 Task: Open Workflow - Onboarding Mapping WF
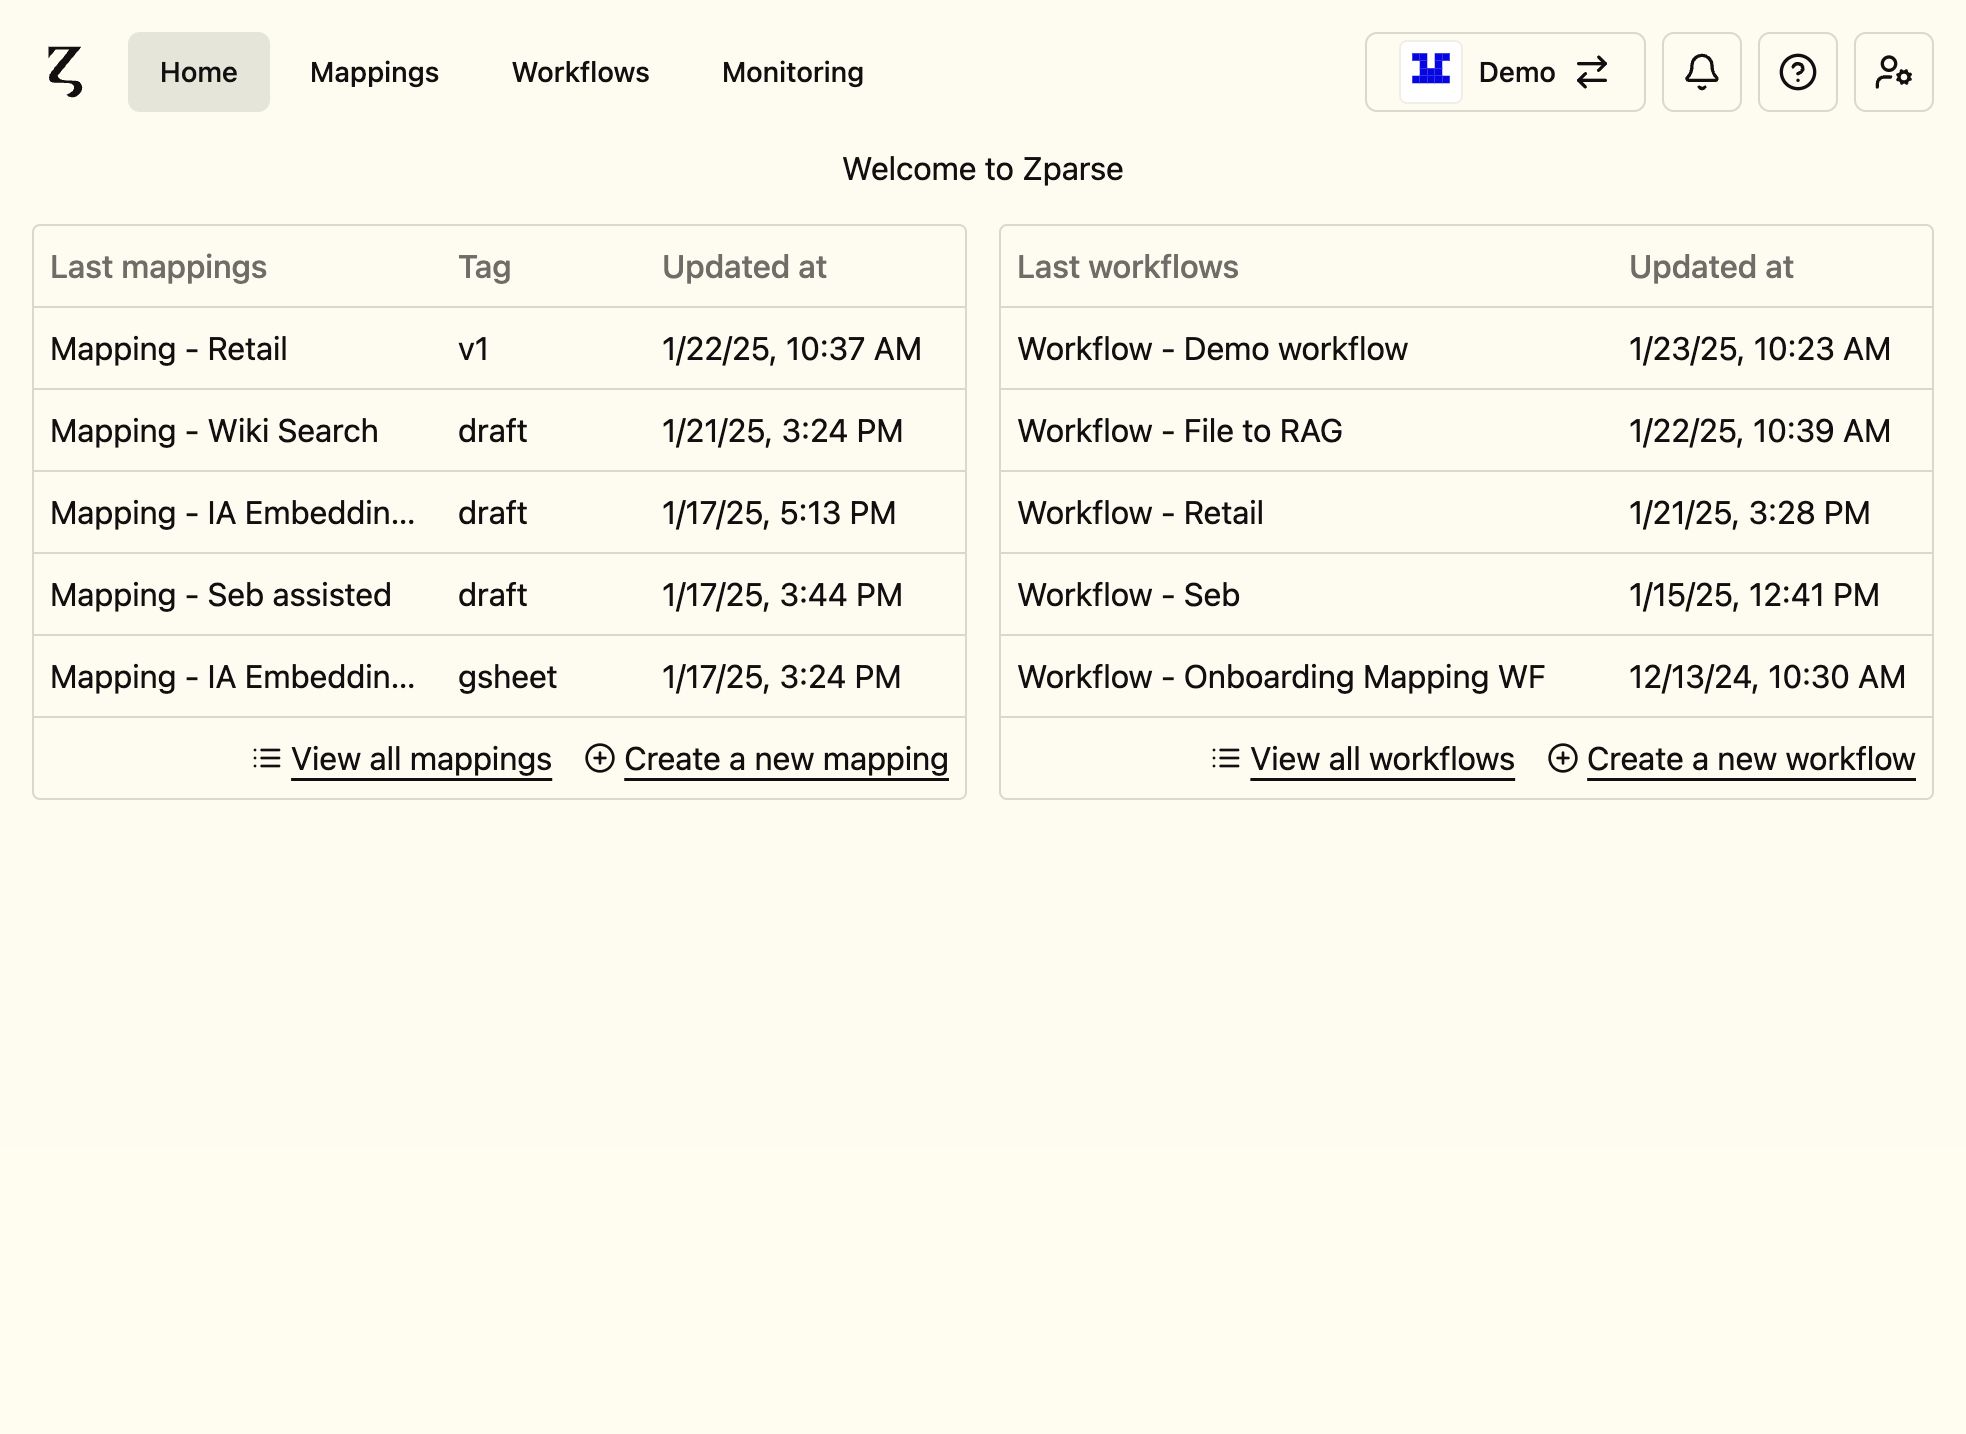coord(1466,677)
